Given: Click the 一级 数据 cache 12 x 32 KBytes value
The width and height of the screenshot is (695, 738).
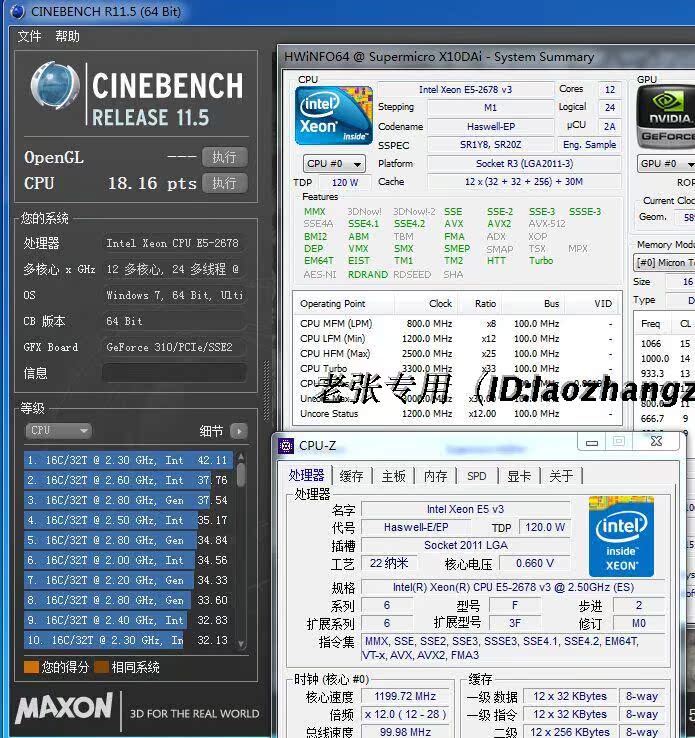Looking at the screenshot, I should 570,696.
